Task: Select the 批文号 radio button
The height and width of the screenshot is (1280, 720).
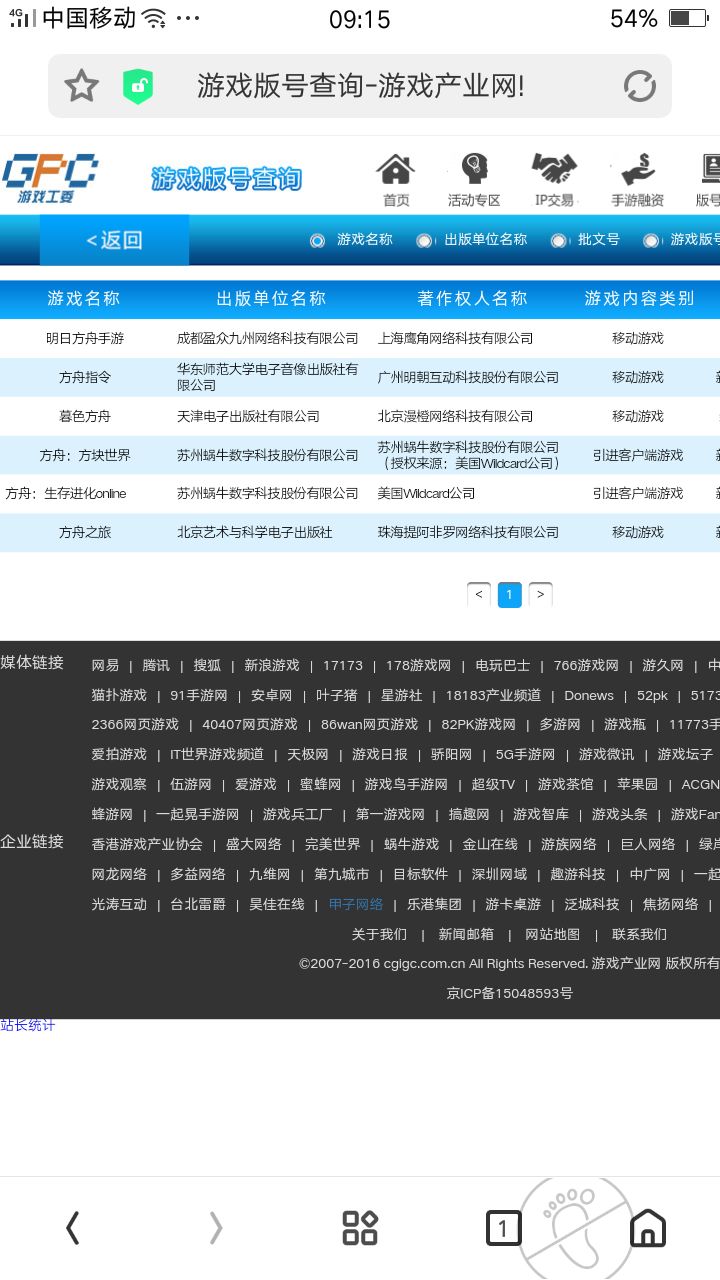Action: [559, 240]
